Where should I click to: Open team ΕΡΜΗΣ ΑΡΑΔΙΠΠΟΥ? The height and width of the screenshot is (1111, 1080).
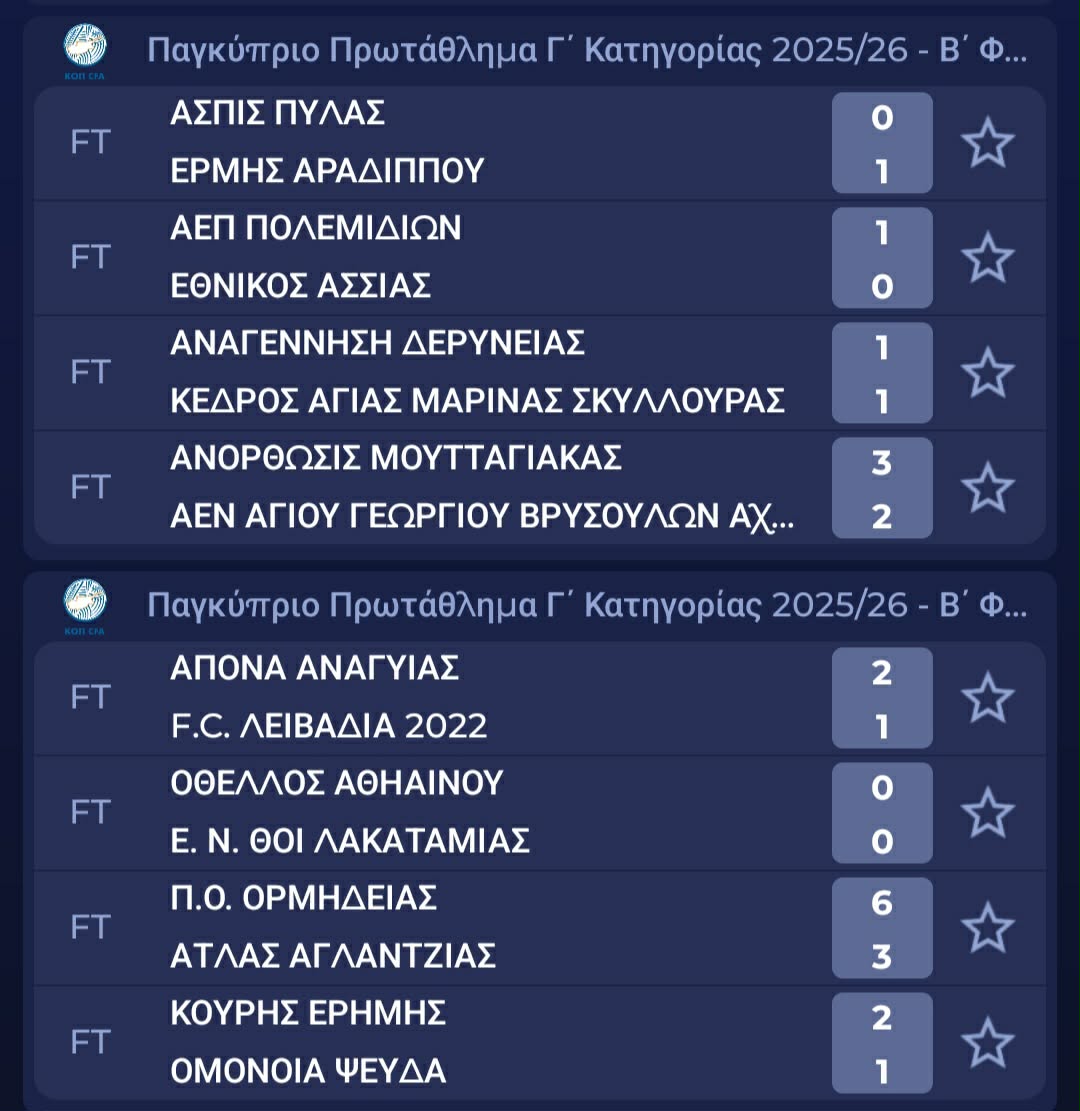click(x=327, y=172)
